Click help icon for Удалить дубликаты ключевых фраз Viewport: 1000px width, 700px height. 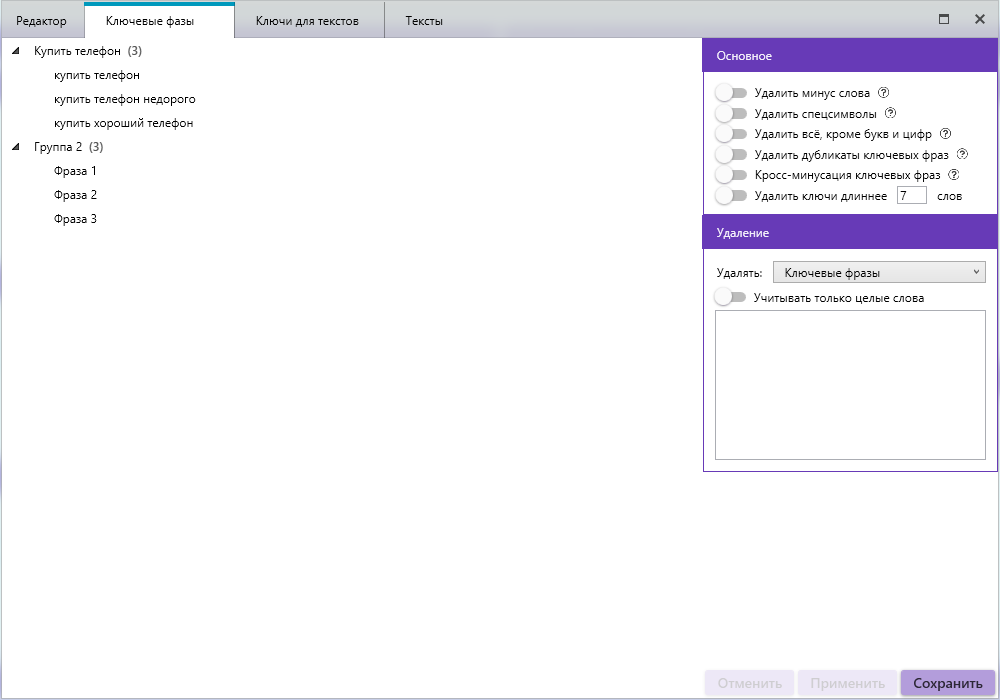[x=962, y=155]
